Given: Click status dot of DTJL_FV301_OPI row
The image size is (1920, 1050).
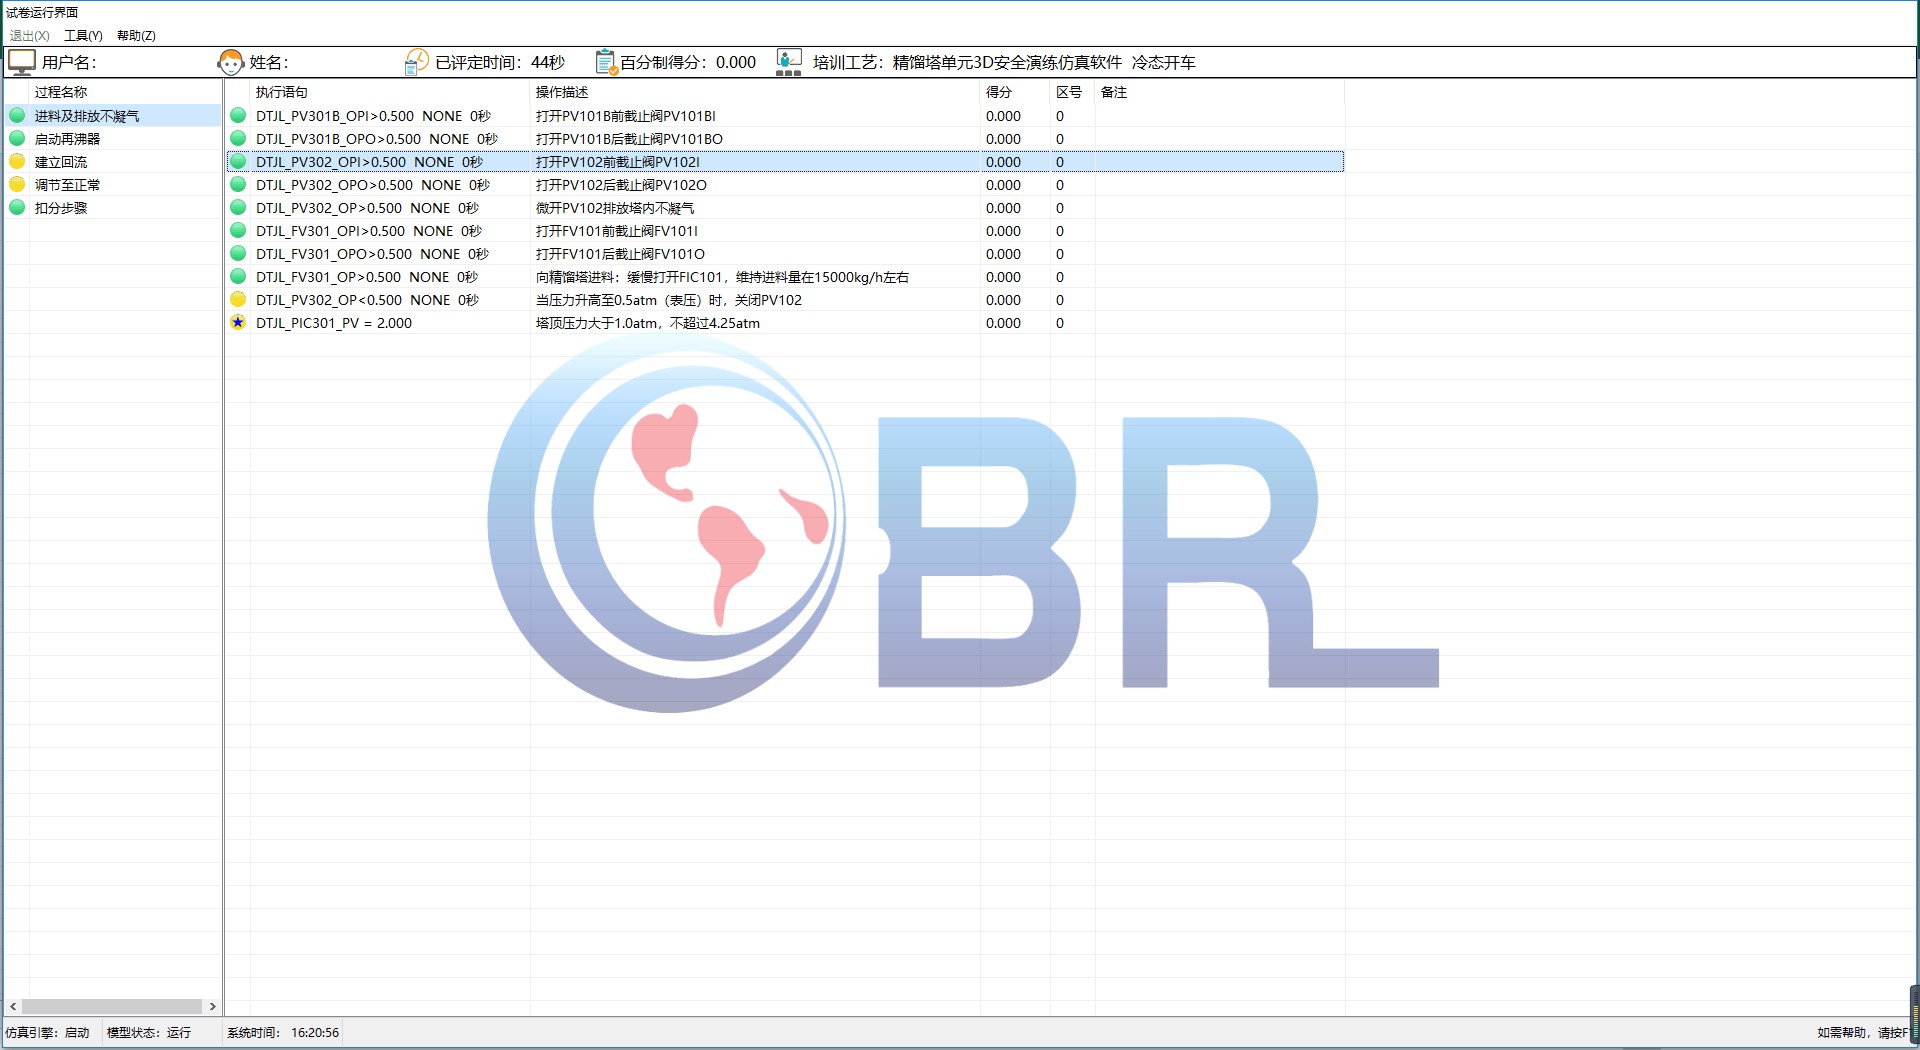Looking at the screenshot, I should [238, 230].
